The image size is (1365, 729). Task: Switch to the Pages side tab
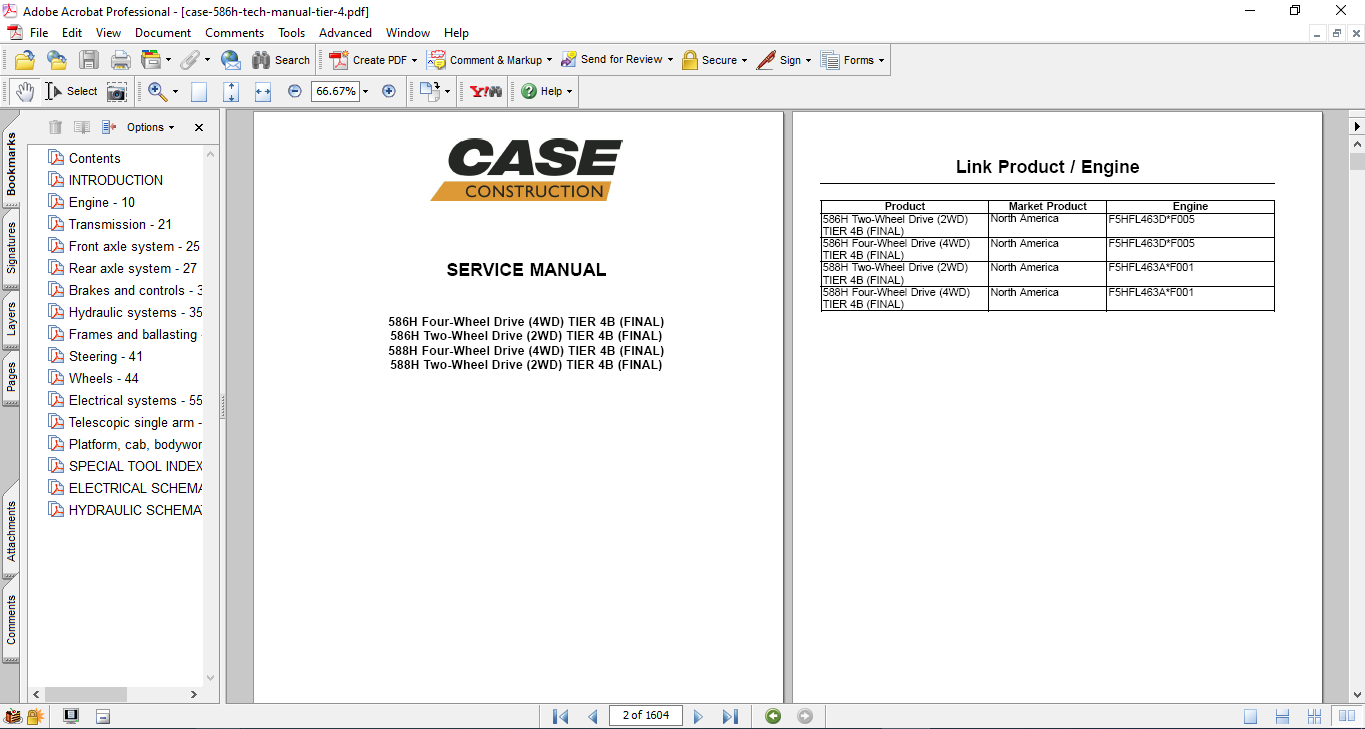(11, 378)
